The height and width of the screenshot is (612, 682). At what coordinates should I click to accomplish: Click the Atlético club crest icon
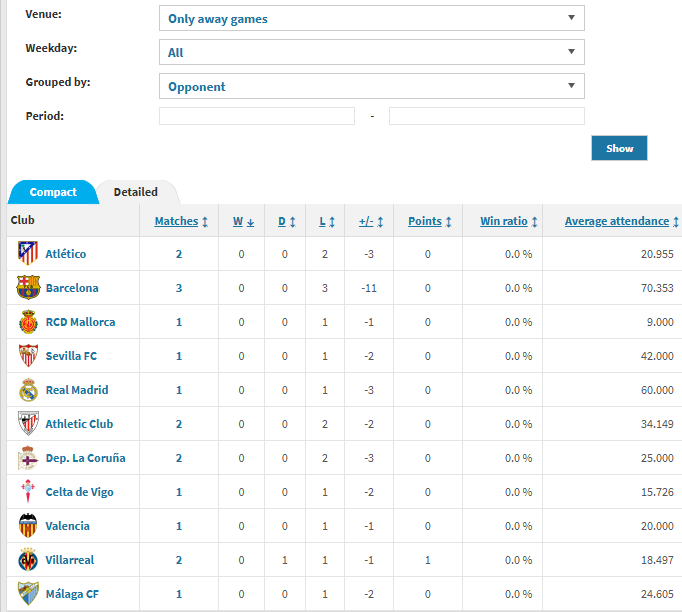point(28,254)
